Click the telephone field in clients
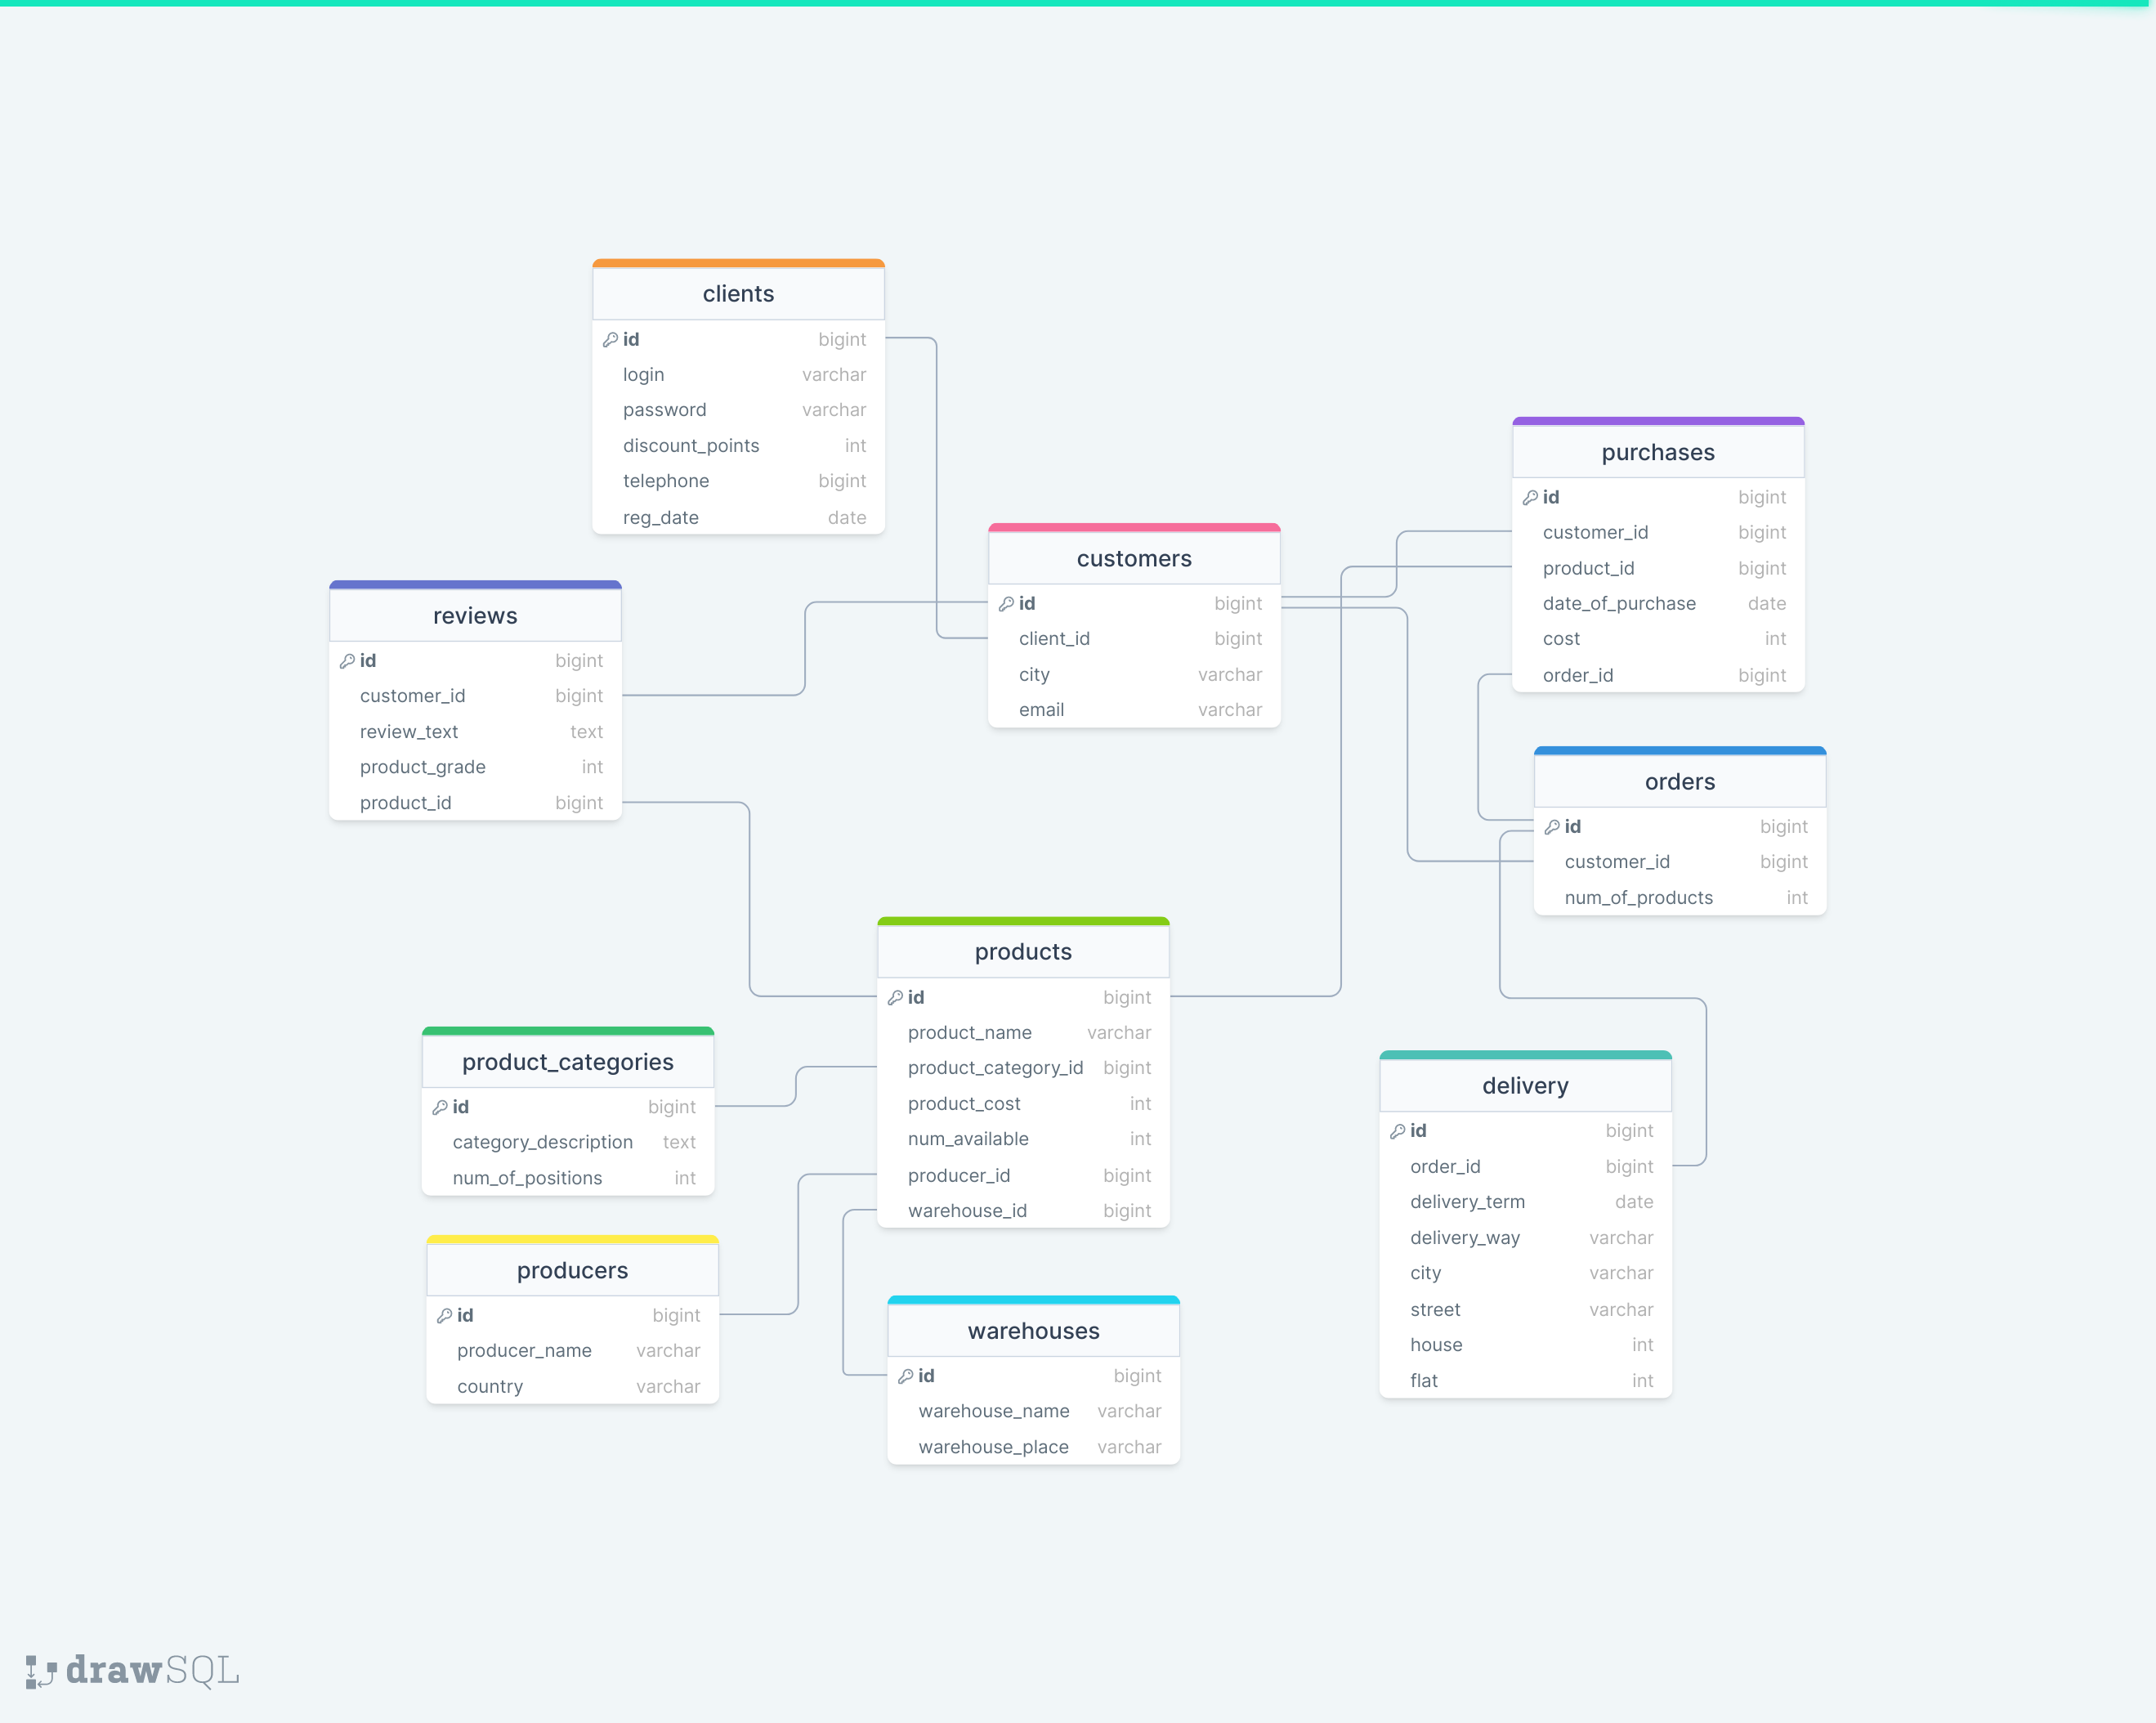This screenshot has width=2156, height=1723. click(x=738, y=481)
